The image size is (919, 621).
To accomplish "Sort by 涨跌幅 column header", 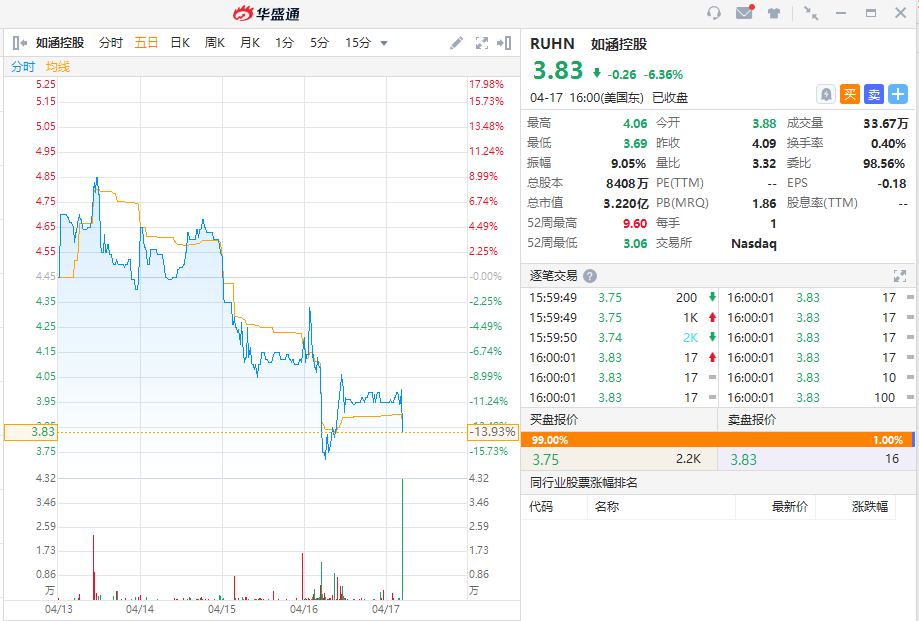I will pos(870,506).
